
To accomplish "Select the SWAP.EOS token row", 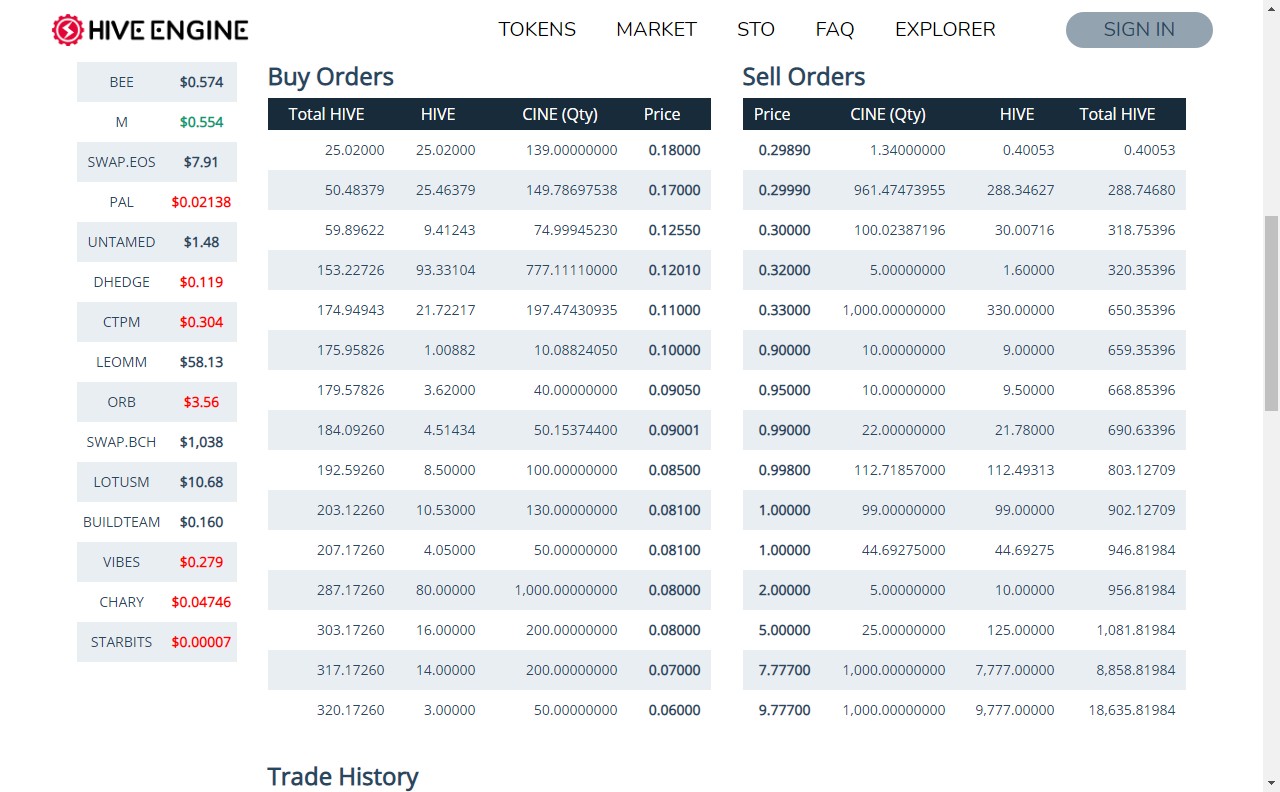I will point(157,162).
